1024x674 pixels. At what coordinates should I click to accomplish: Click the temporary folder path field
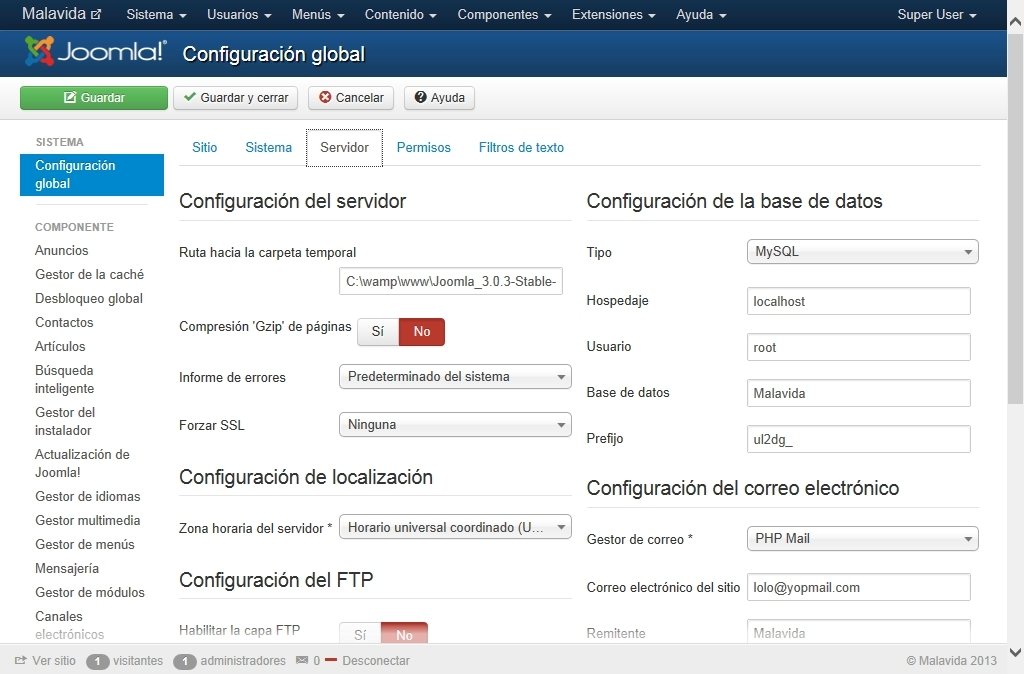tap(451, 281)
